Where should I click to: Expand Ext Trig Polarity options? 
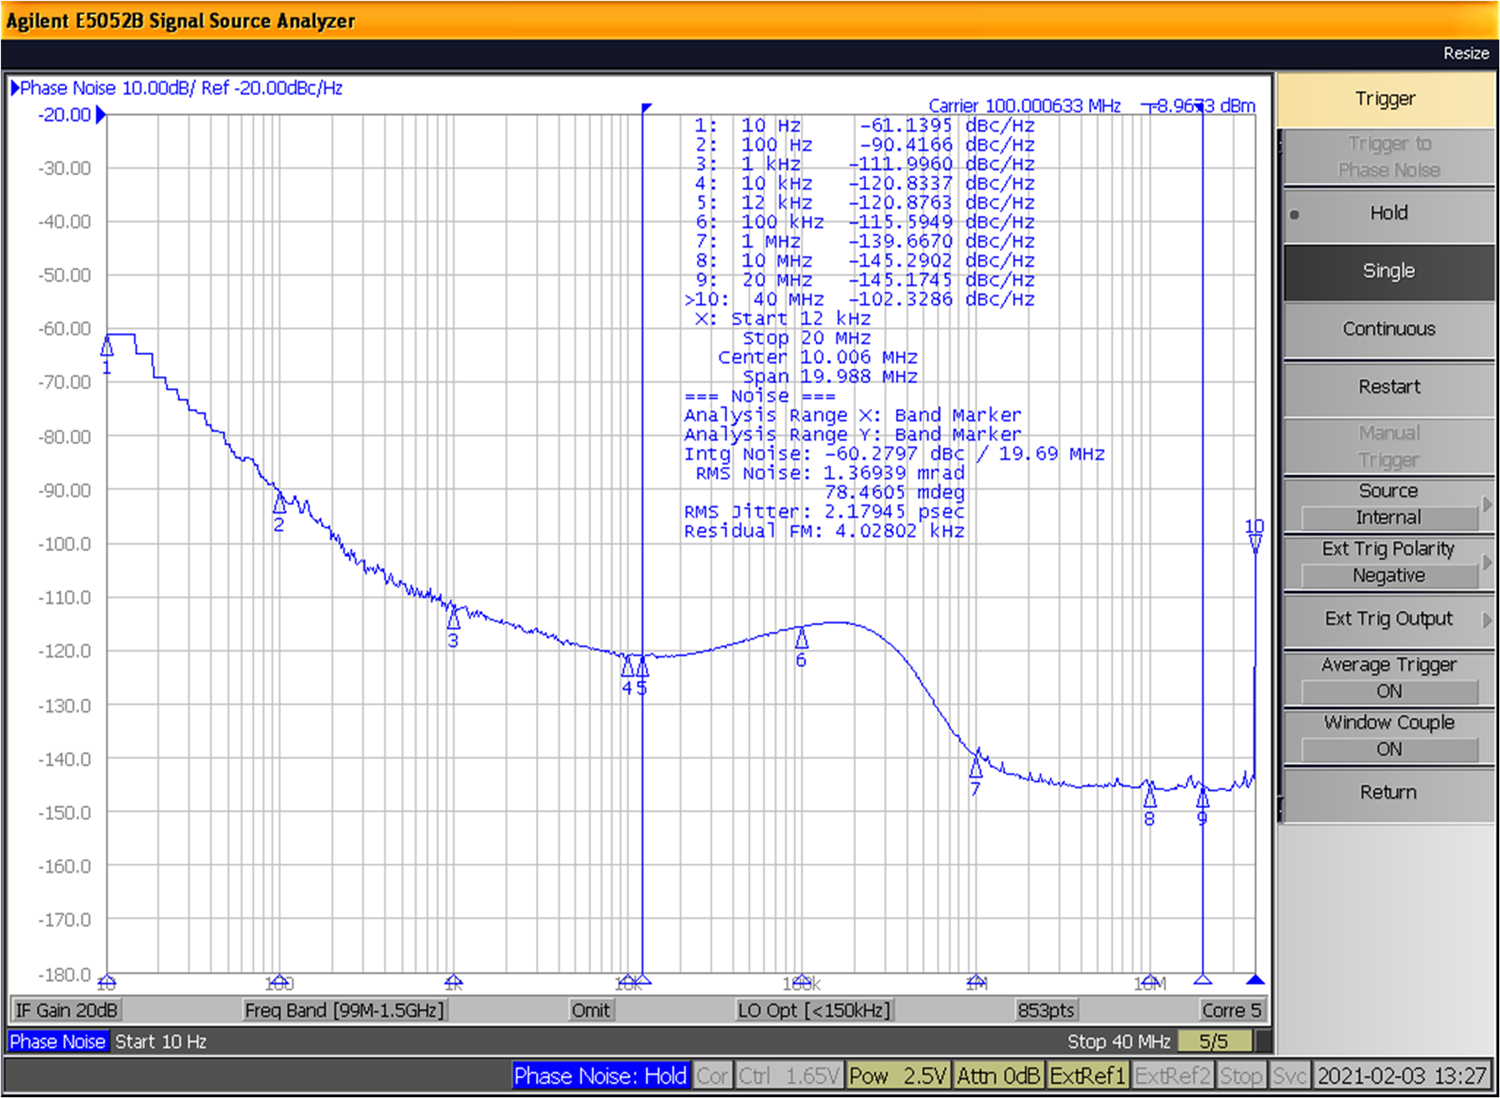(1388, 562)
